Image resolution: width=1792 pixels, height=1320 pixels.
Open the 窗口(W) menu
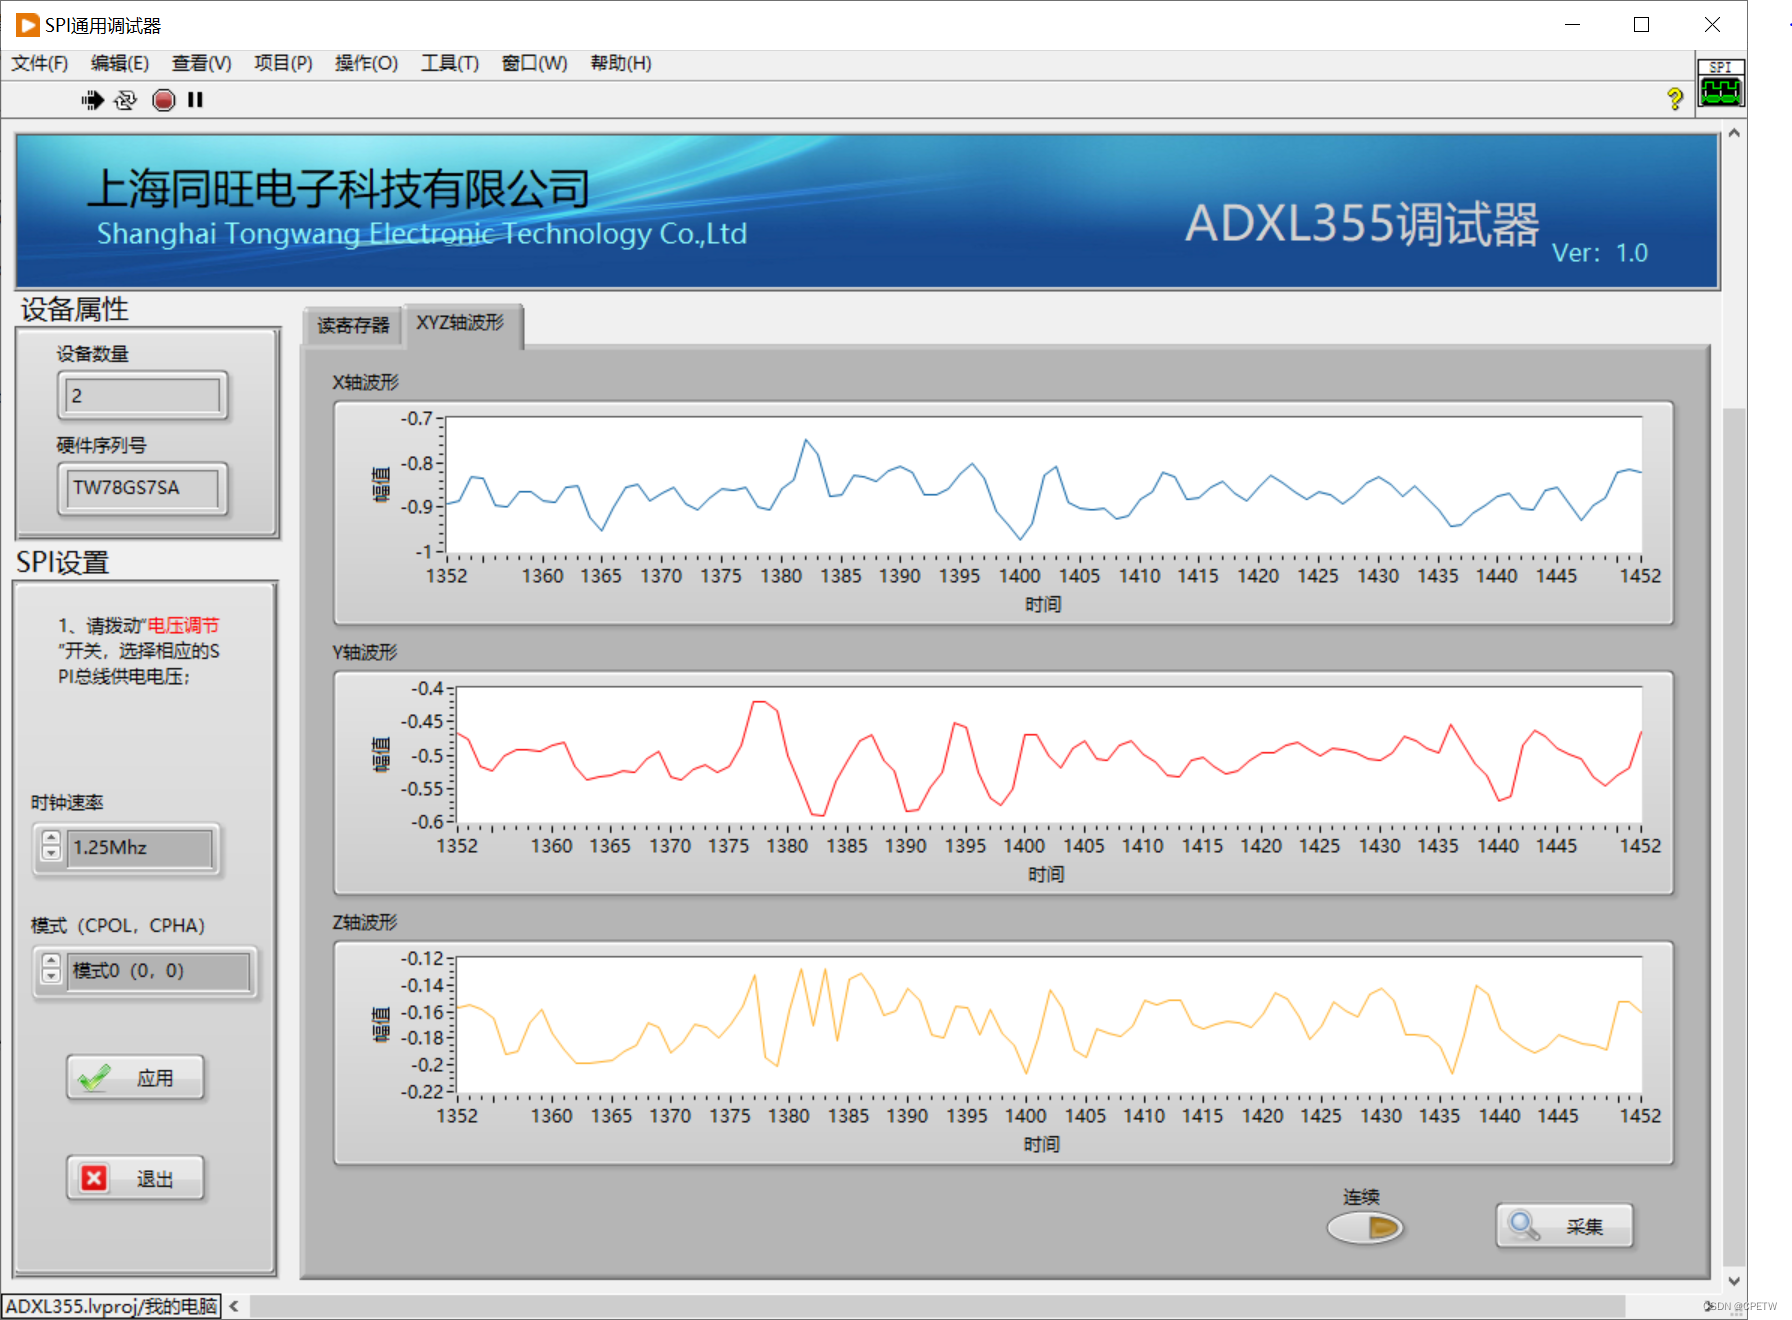[533, 63]
